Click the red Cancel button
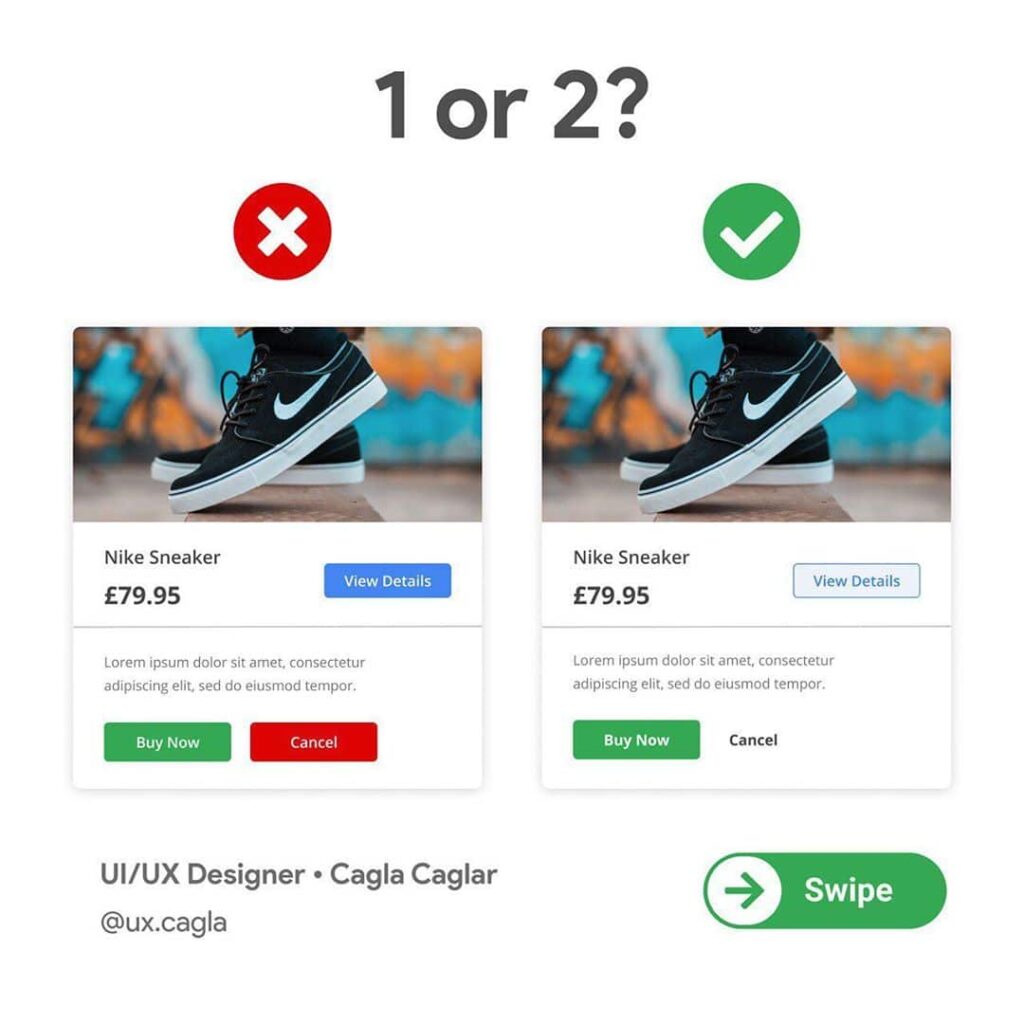 coord(313,742)
